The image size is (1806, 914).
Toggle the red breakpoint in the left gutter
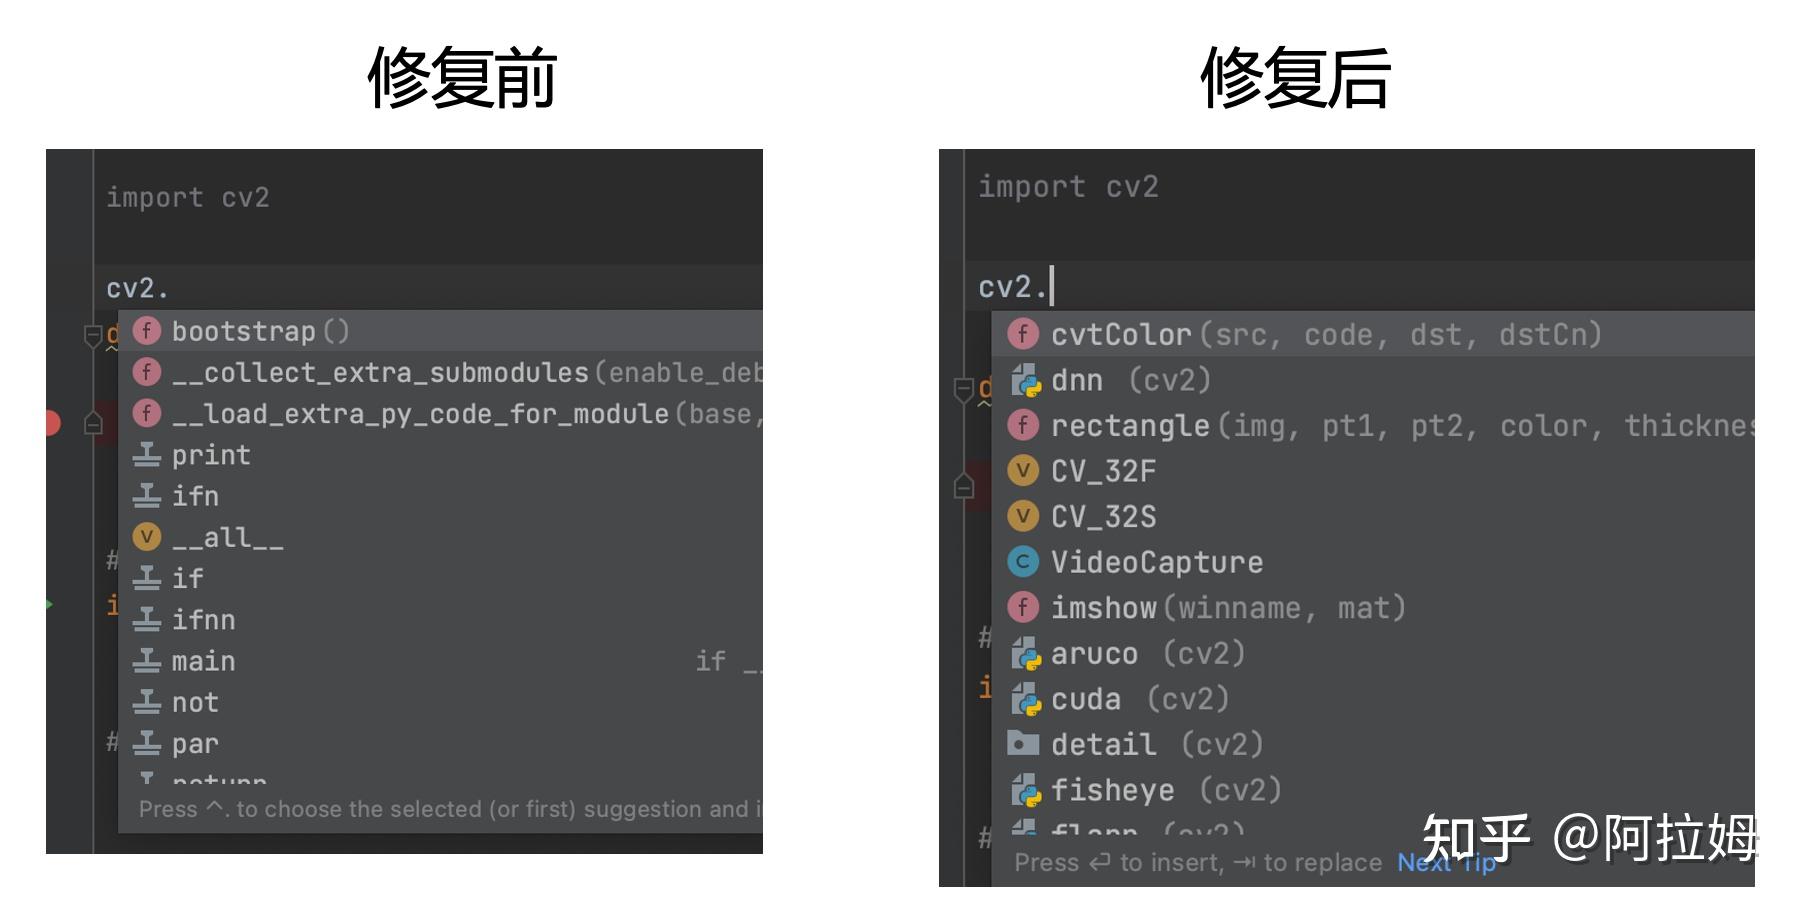50,422
